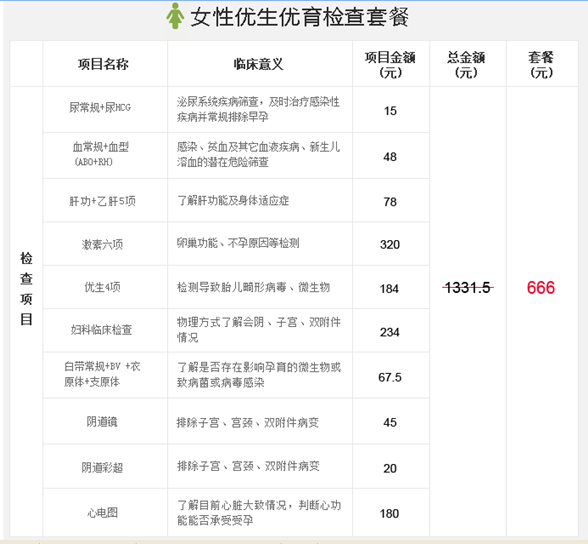Click the red 666 package price
The width and height of the screenshot is (588, 544).
pos(540,288)
